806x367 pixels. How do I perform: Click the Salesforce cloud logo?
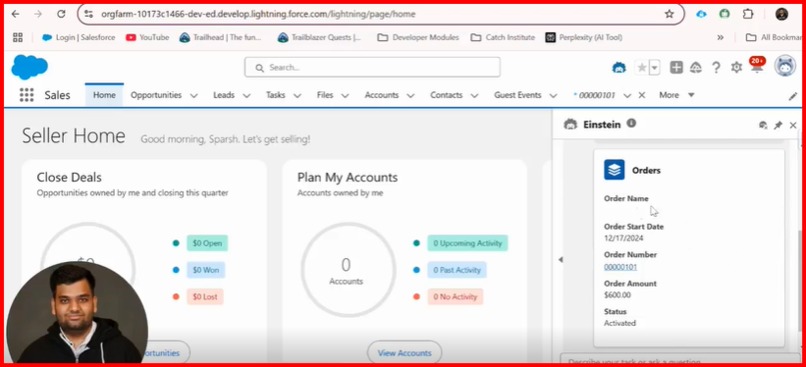pos(29,67)
